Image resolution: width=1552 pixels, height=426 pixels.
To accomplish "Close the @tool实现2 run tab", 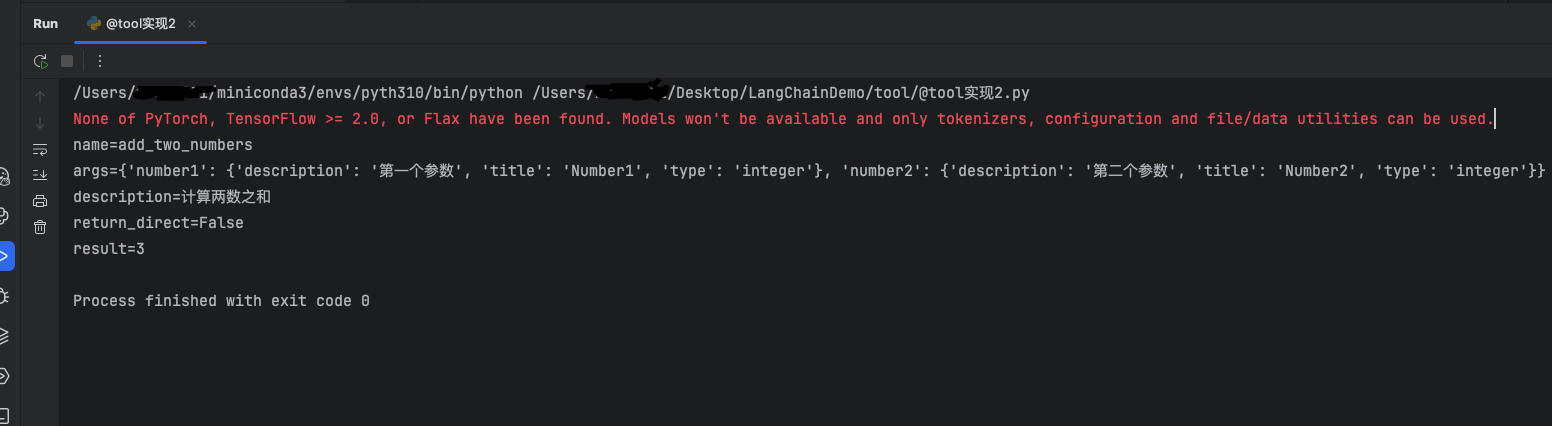I will tap(192, 24).
